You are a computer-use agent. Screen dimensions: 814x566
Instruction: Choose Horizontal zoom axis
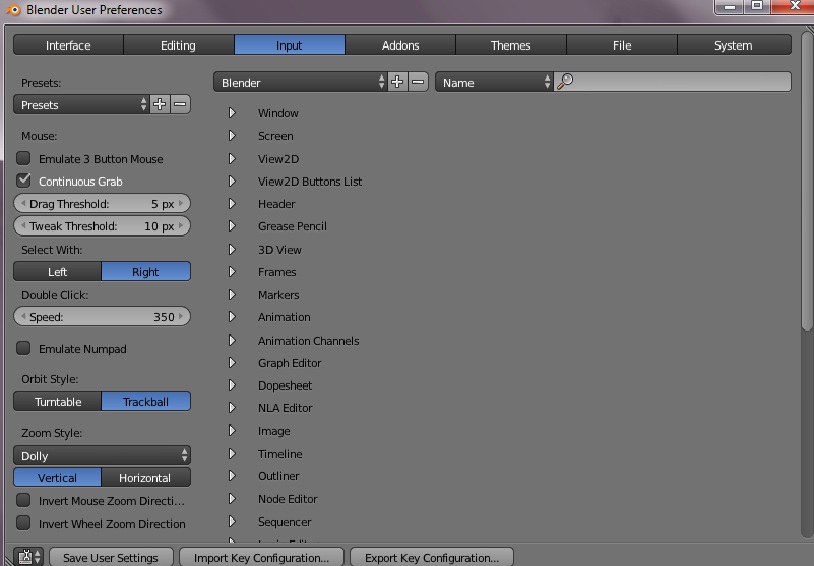coord(146,477)
